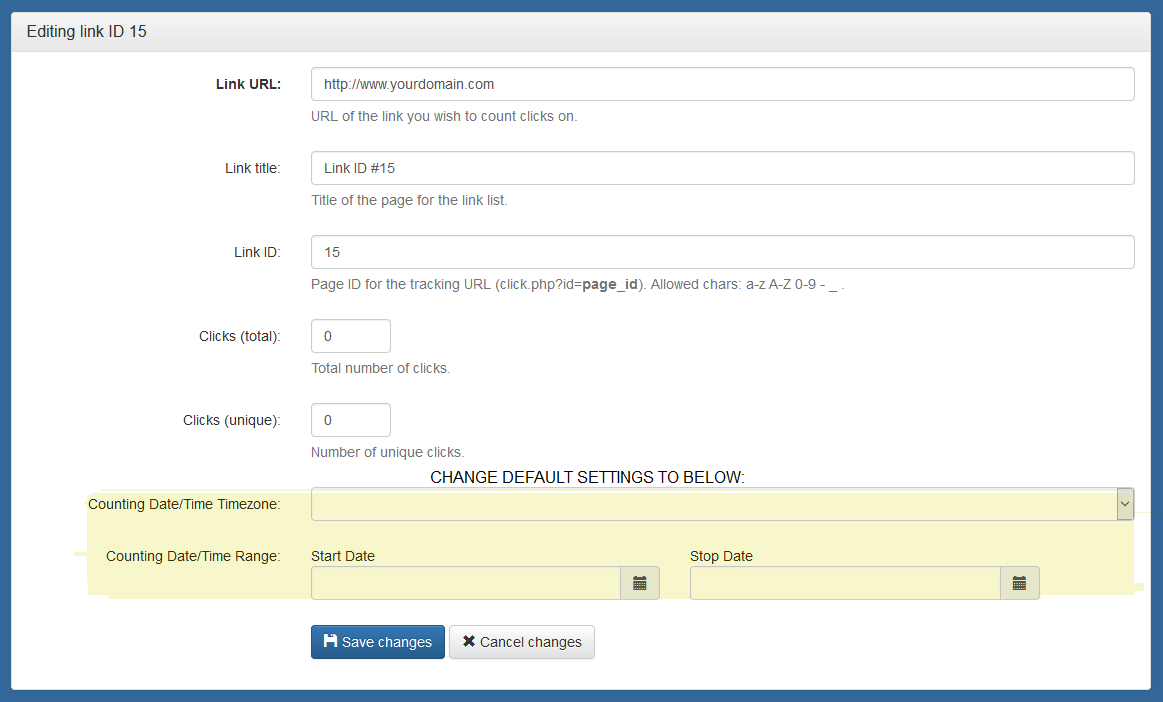Click the "Counting Date/Time Range:" label
The height and width of the screenshot is (702, 1163).
(193, 556)
